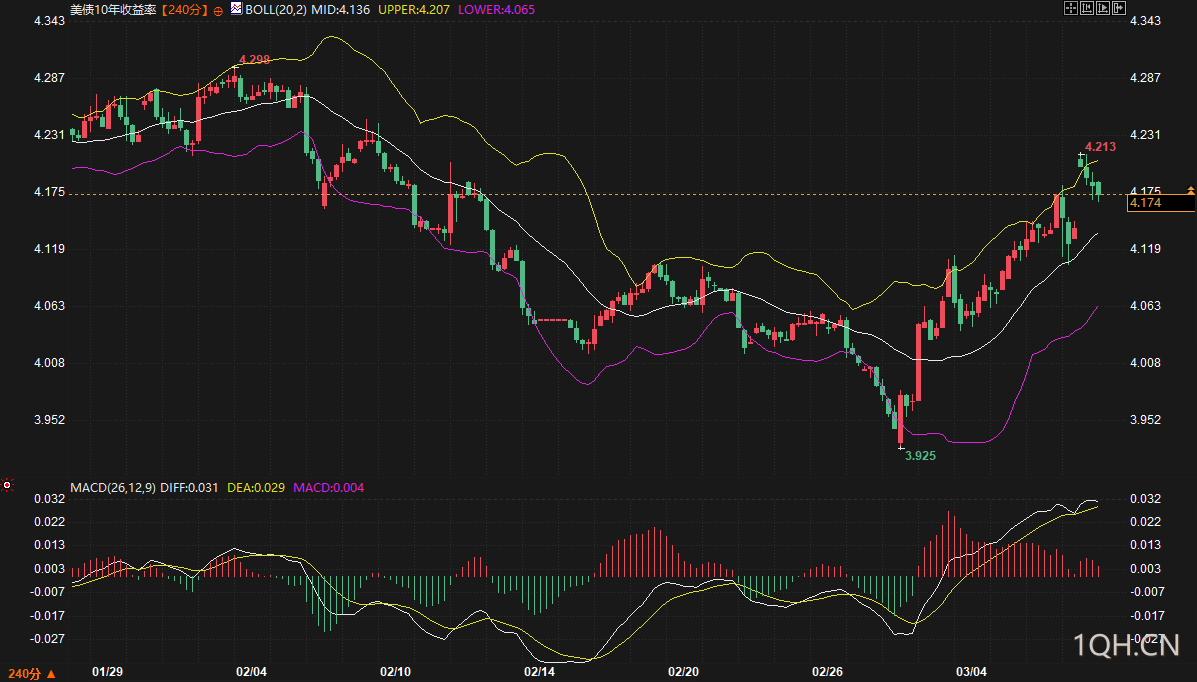Click the 美债10年收益率 chart title
The height and width of the screenshot is (682, 1197).
114,9
